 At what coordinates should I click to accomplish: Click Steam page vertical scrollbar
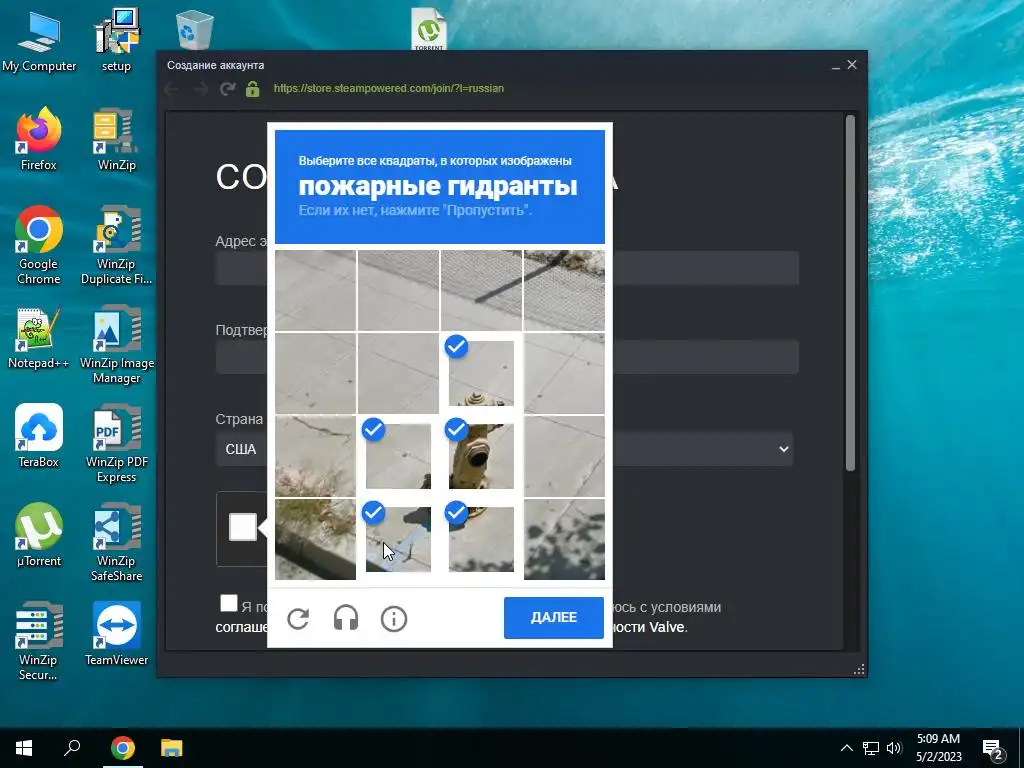tap(850, 293)
